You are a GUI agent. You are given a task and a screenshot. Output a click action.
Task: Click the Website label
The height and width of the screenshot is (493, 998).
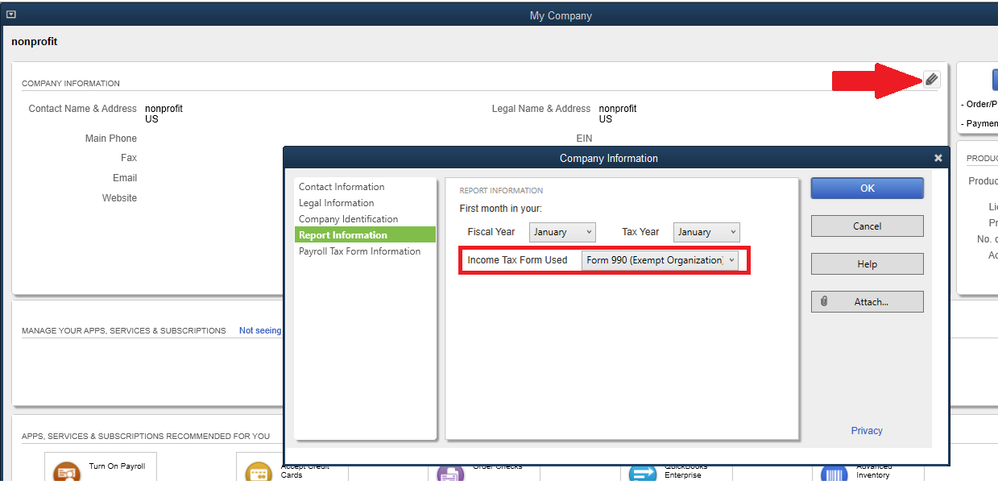120,198
